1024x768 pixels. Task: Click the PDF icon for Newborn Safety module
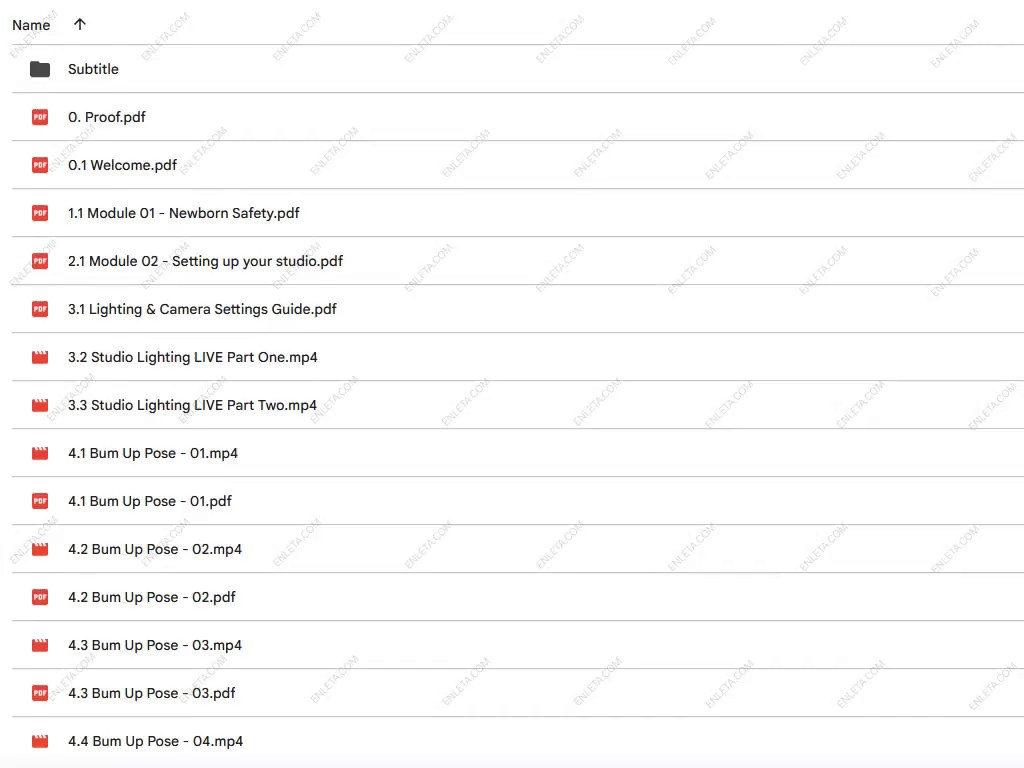tap(40, 213)
